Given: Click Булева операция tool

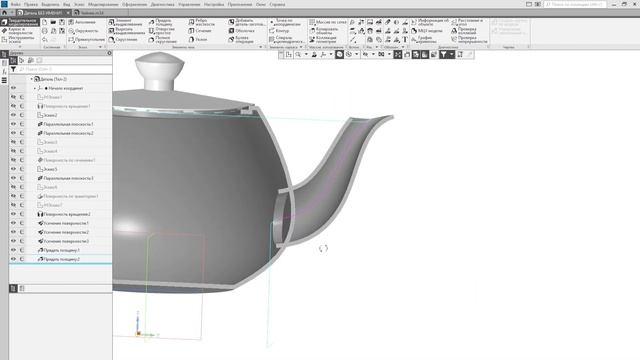Looking at the screenshot, I should 242,40.
